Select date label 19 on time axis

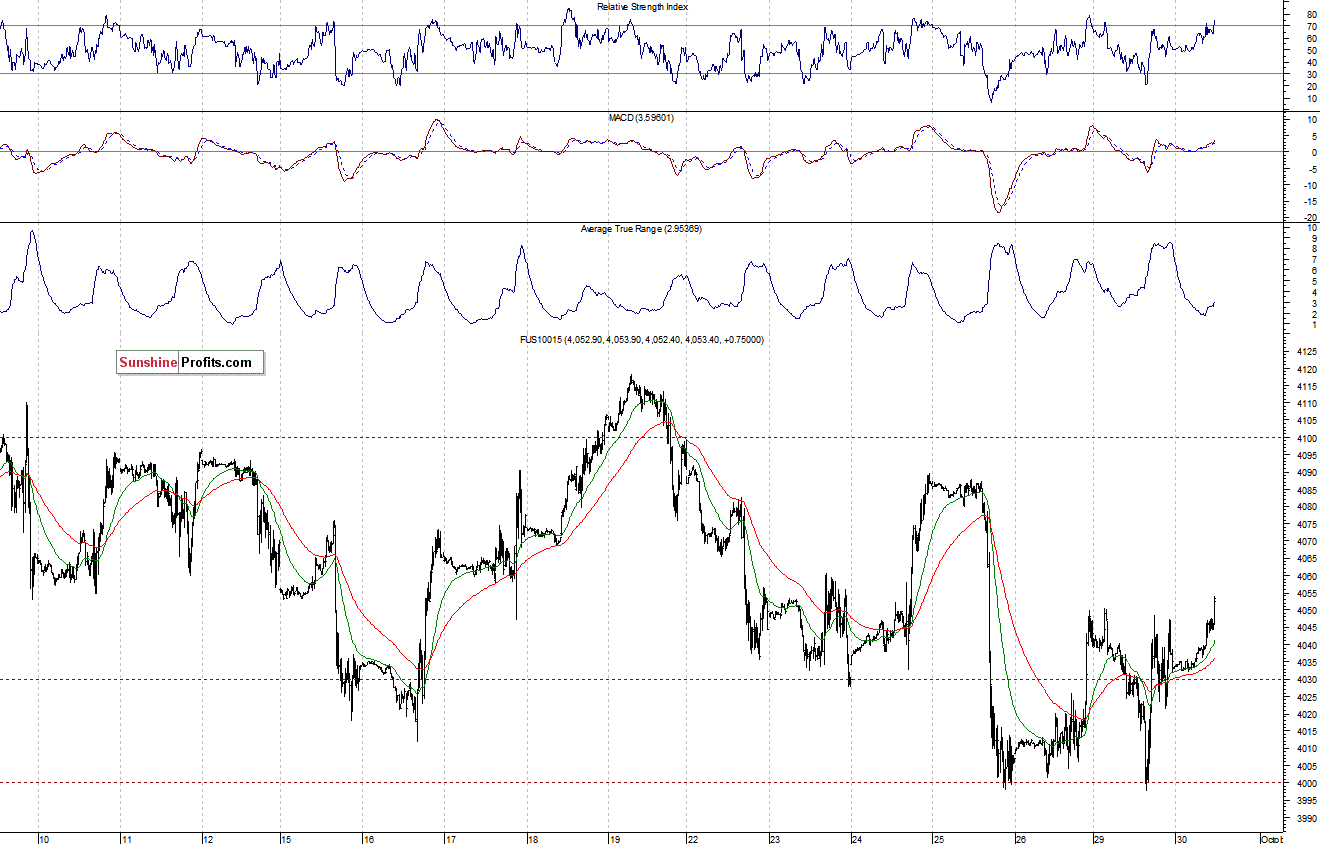[x=613, y=838]
